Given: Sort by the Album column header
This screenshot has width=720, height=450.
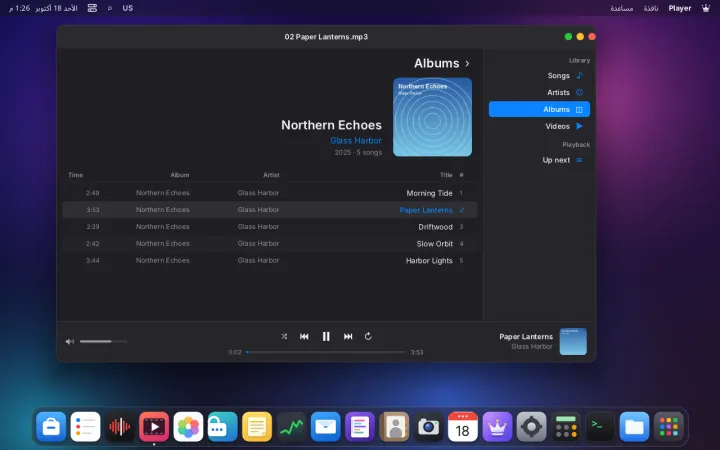Looking at the screenshot, I should point(180,175).
